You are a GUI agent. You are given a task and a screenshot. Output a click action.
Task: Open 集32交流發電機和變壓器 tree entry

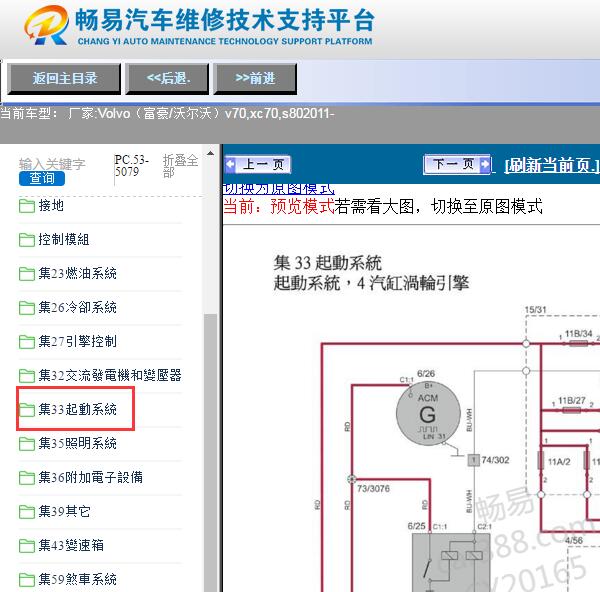pyautogui.click(x=110, y=376)
